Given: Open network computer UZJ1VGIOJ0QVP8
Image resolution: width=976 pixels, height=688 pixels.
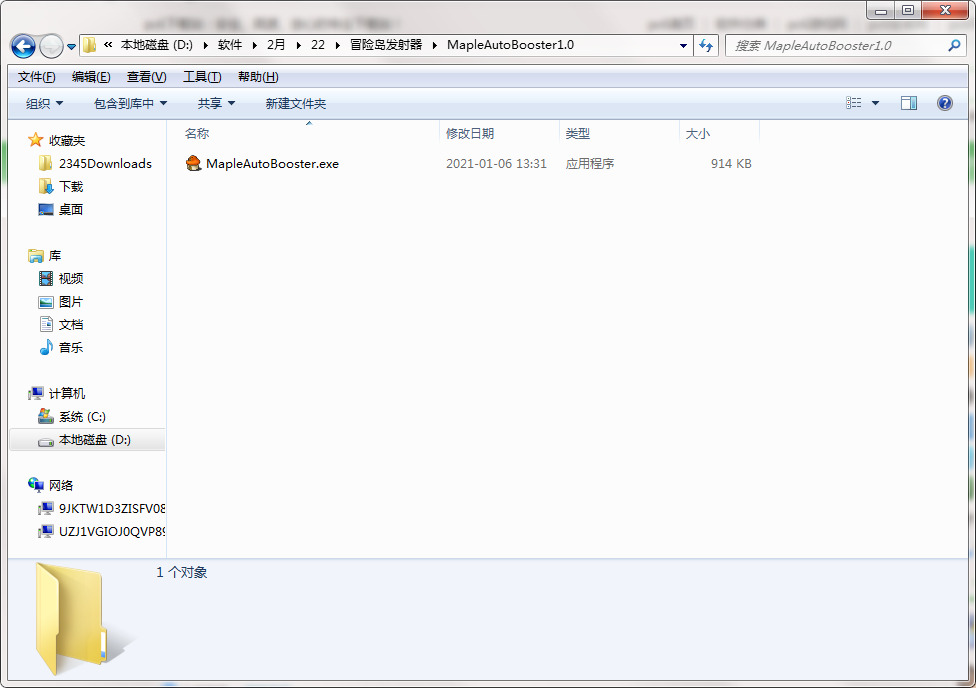Looking at the screenshot, I should pyautogui.click(x=112, y=532).
